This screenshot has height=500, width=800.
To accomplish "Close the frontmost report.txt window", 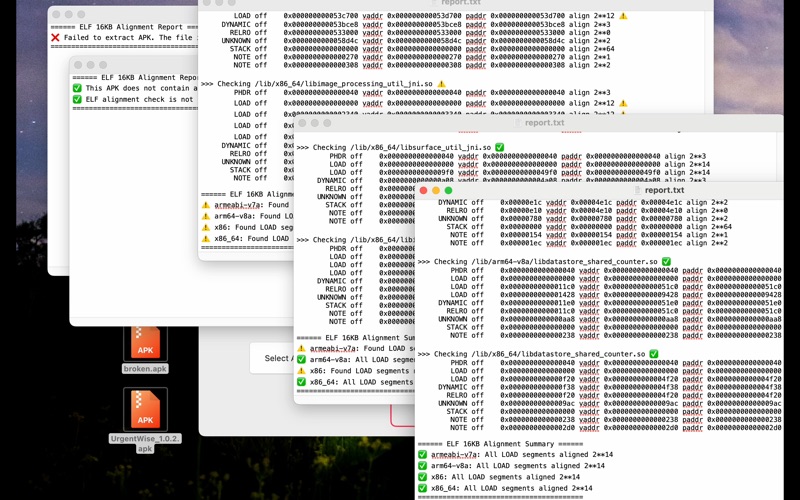I will tap(423, 190).
